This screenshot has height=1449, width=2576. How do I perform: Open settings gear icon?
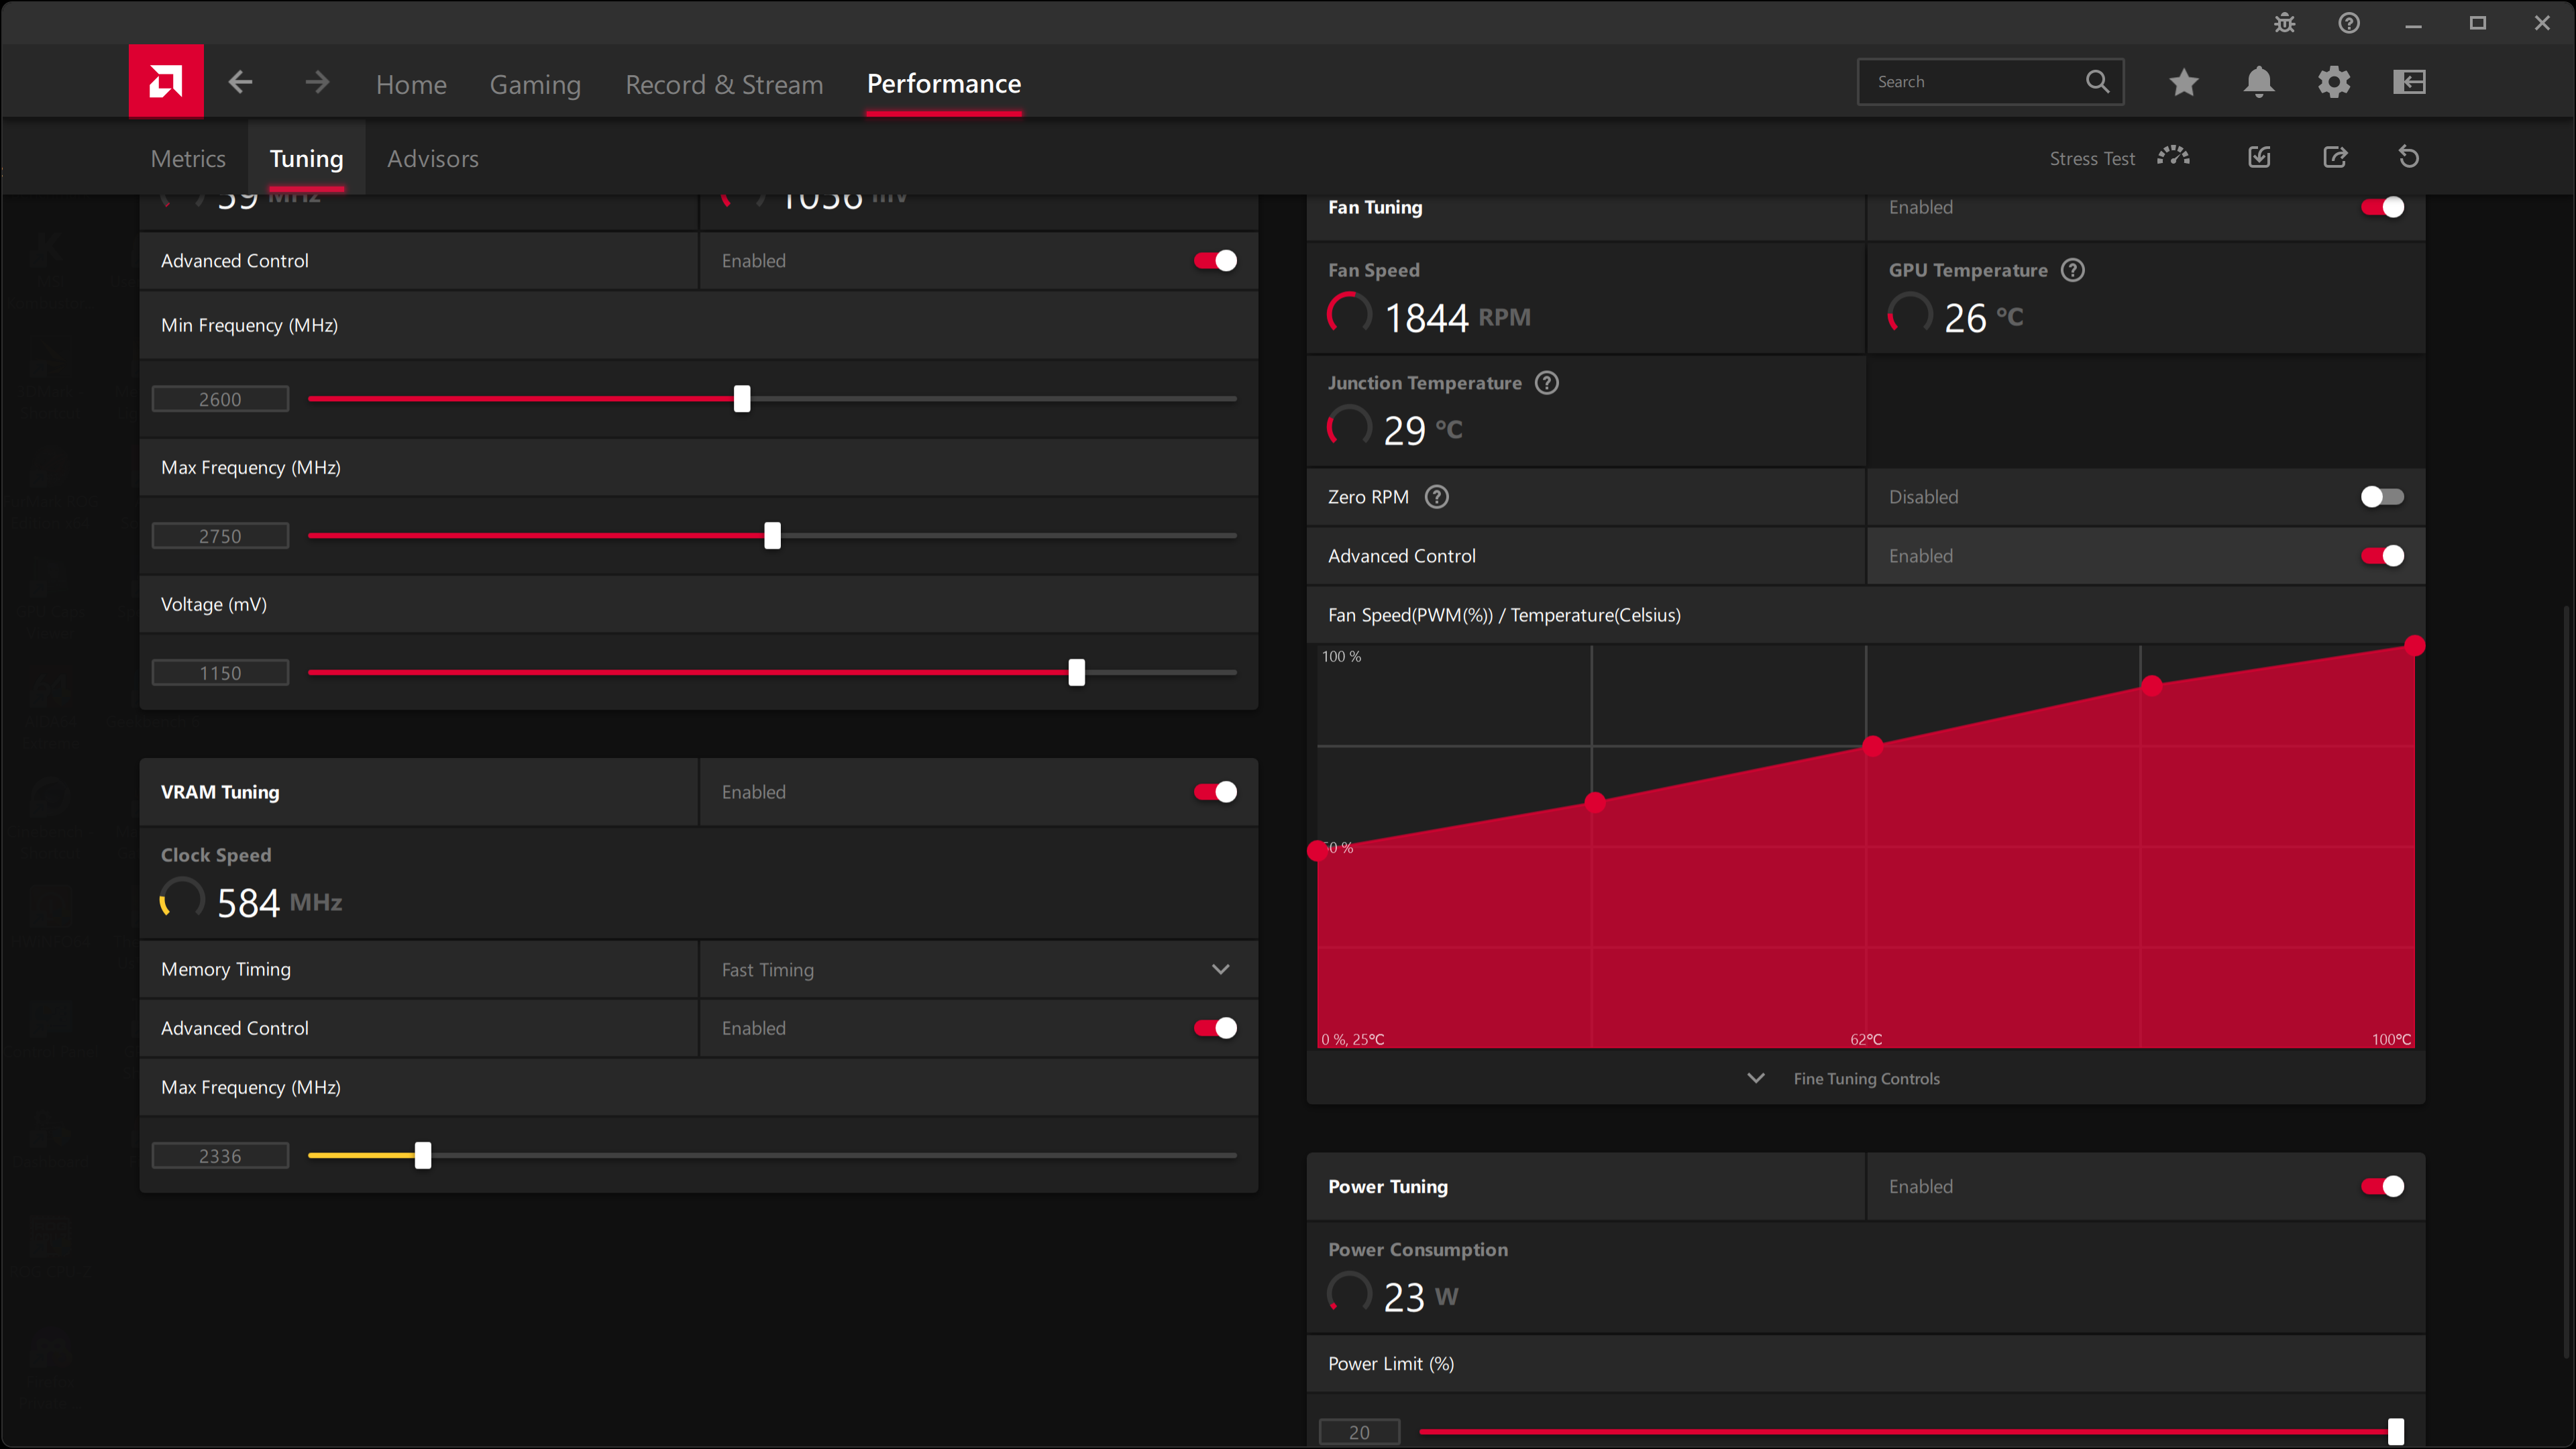[x=2334, y=82]
